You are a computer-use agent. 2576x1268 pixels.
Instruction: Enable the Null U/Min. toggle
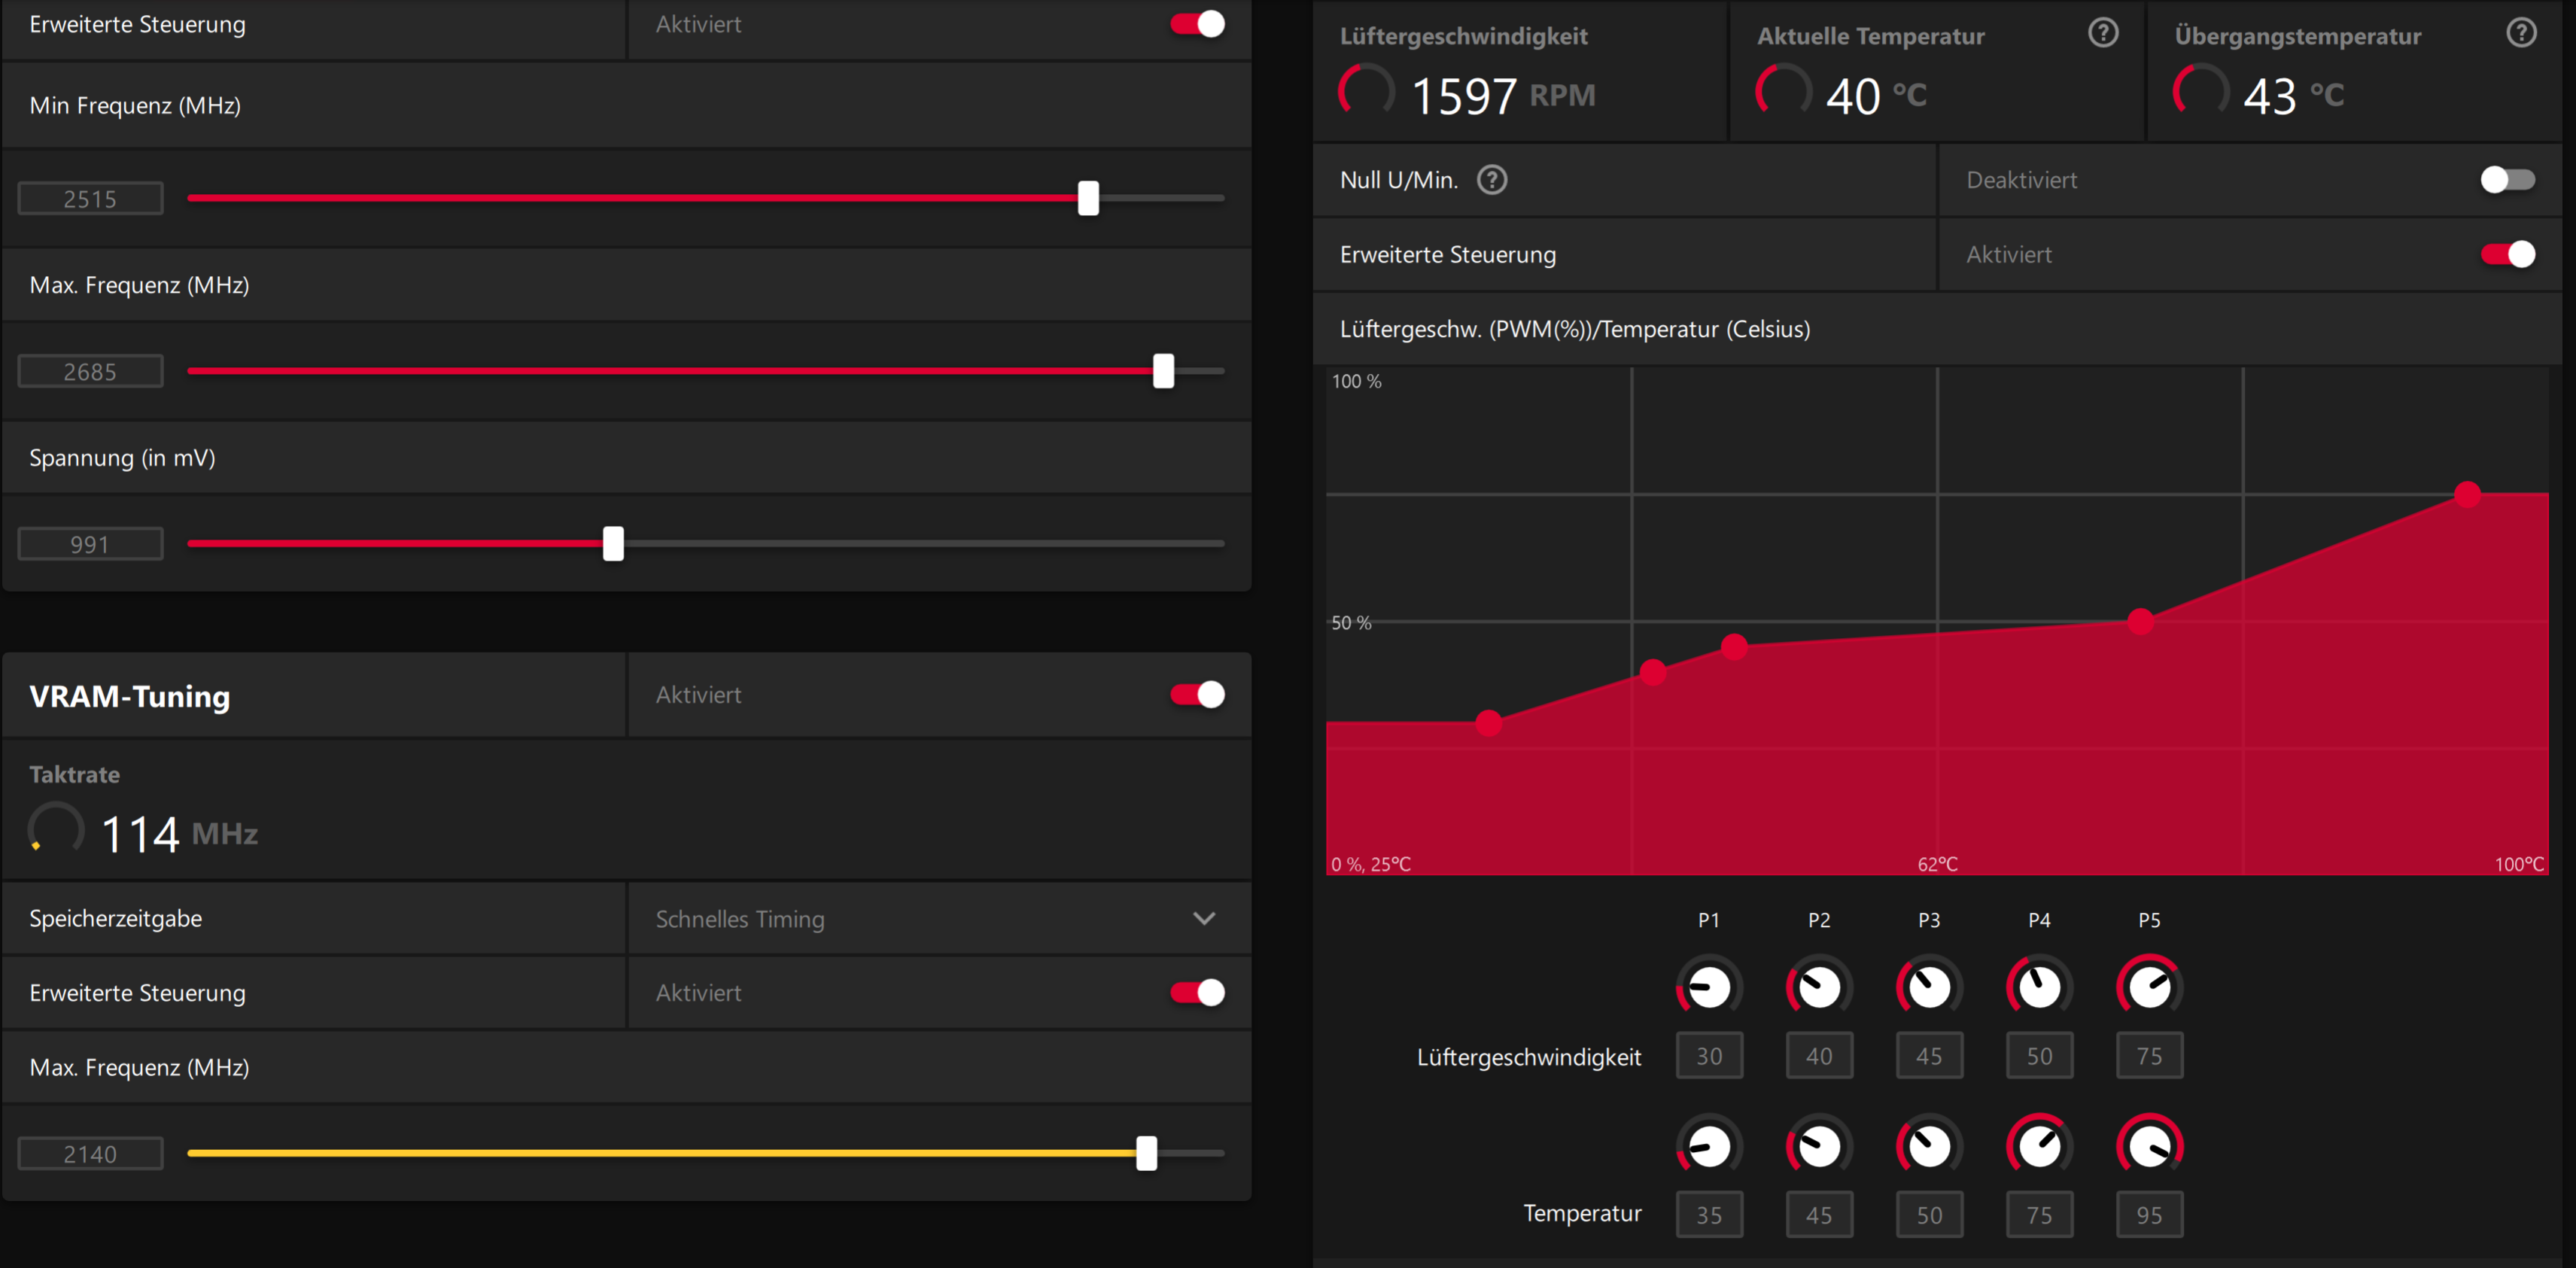(x=2507, y=180)
